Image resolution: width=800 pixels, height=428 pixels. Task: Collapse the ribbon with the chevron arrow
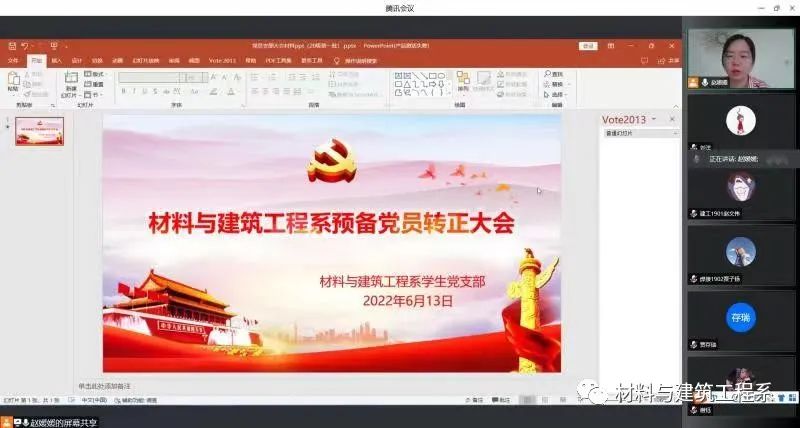pos(676,106)
